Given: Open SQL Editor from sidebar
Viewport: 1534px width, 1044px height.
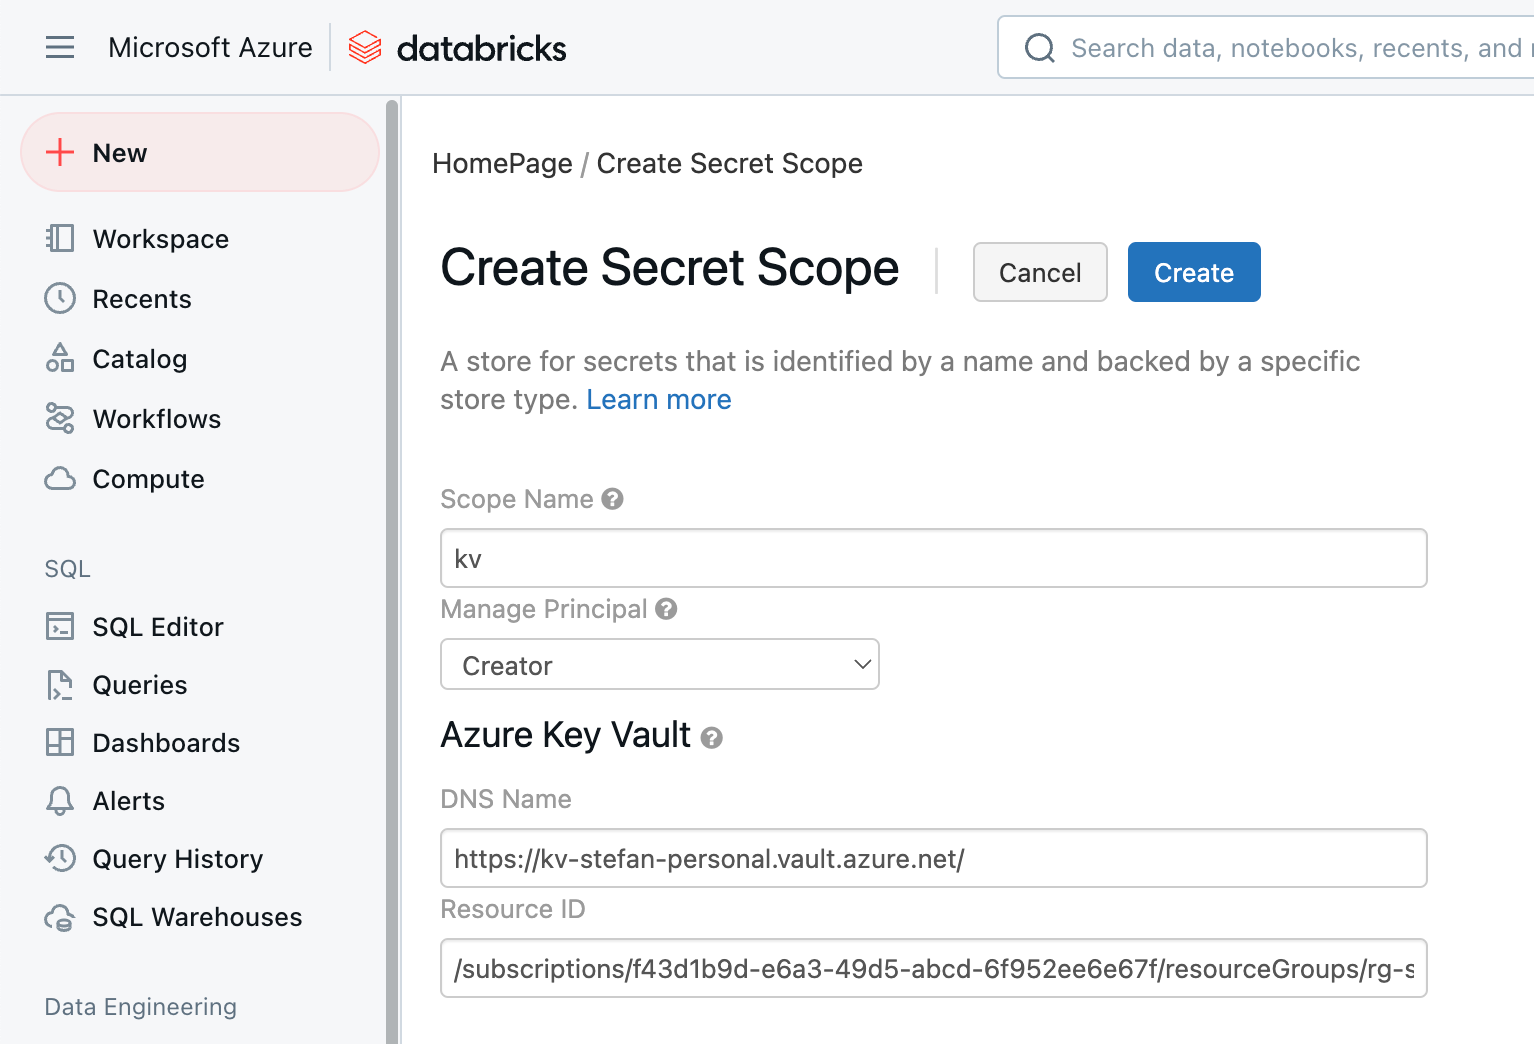Looking at the screenshot, I should pyautogui.click(x=157, y=627).
